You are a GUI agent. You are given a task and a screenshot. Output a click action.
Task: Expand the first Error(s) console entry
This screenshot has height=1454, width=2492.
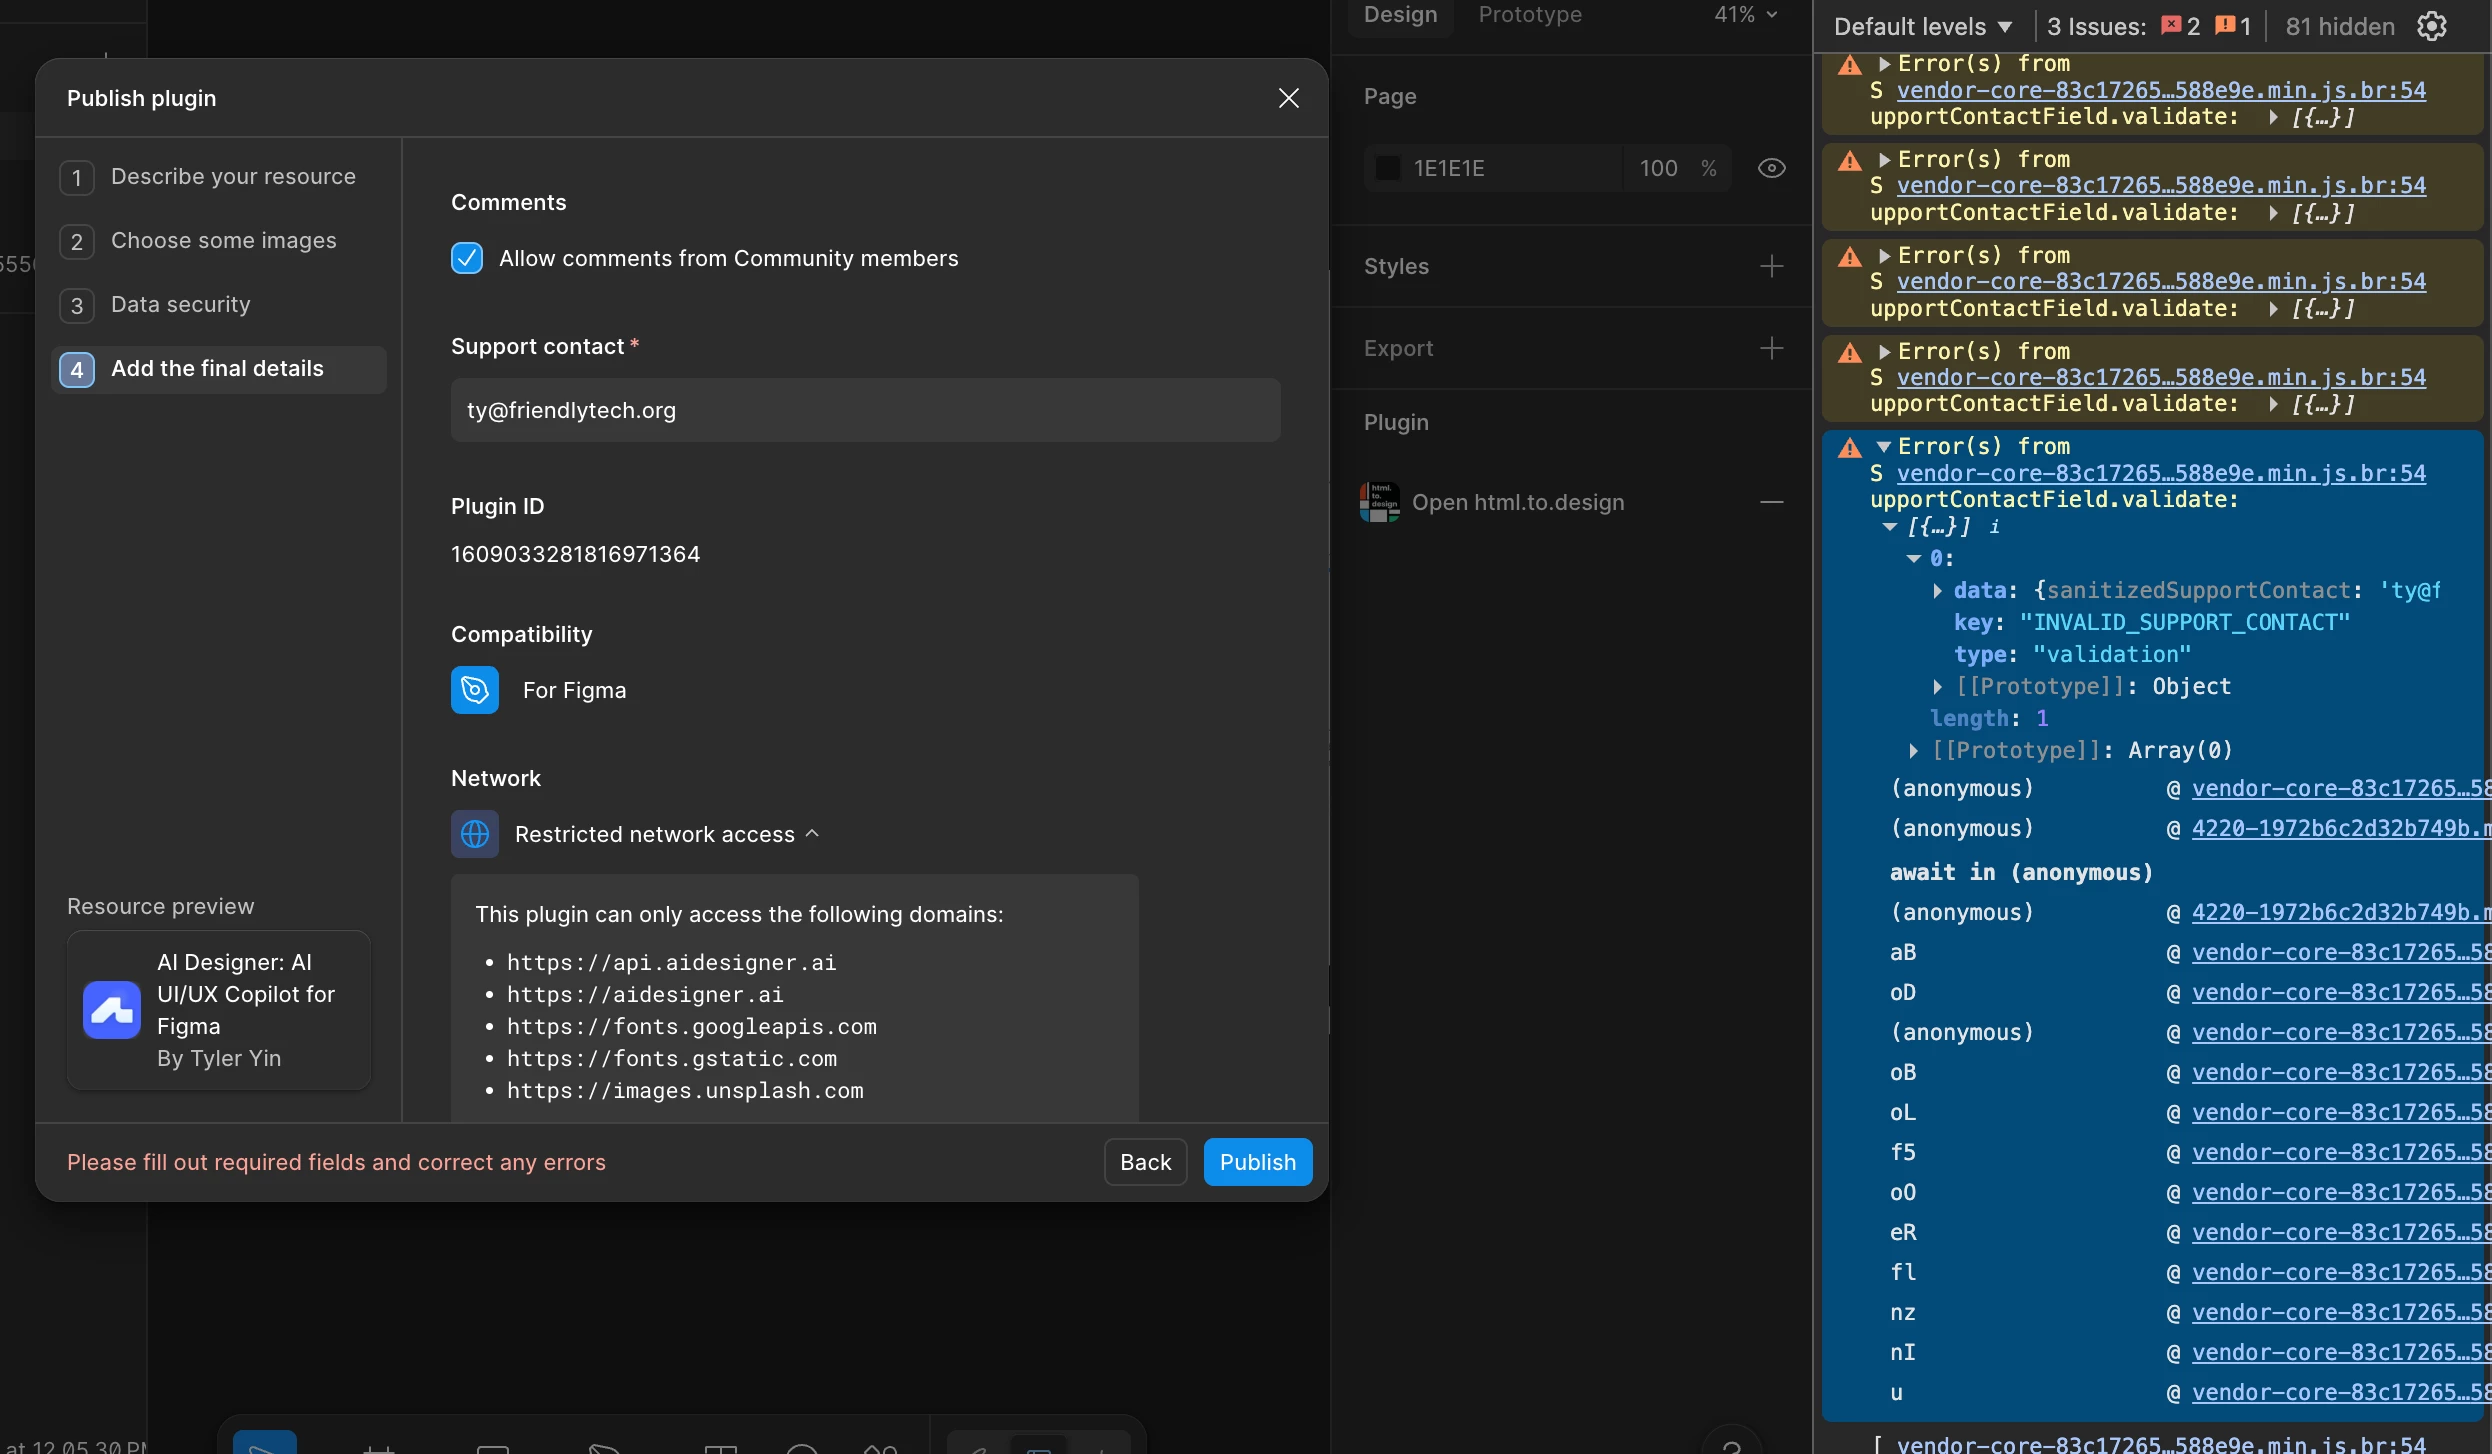pos(1884,64)
